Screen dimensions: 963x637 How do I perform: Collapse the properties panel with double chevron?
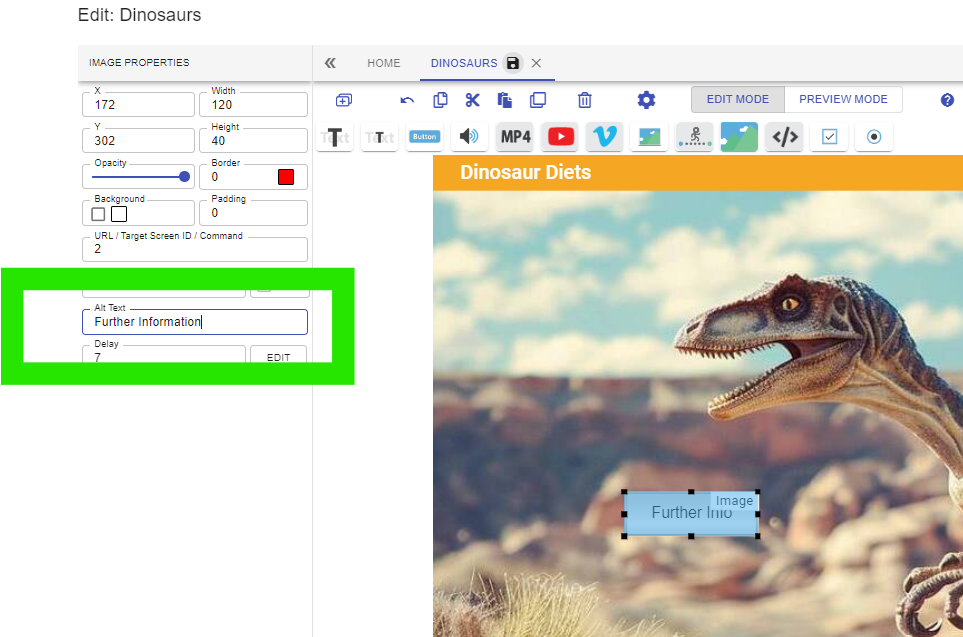pos(330,63)
